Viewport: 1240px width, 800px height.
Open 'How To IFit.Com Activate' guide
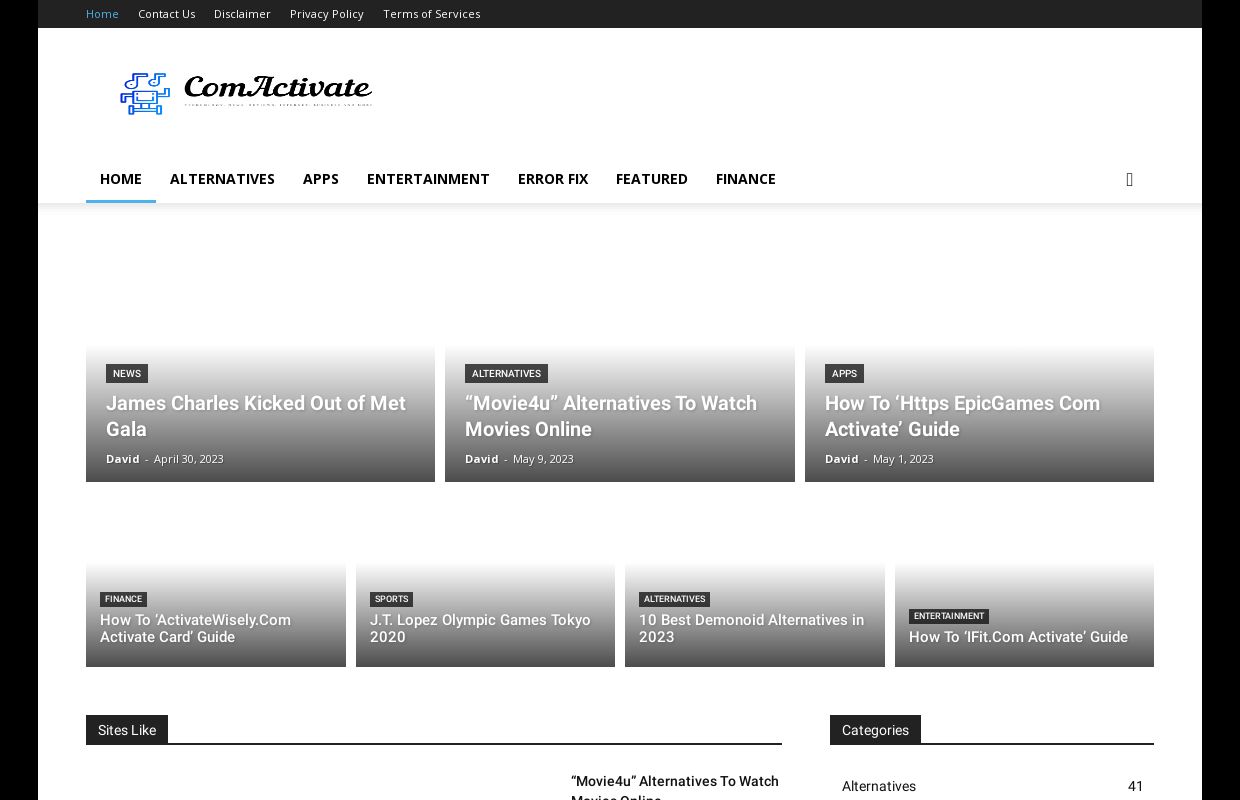pyautogui.click(x=1018, y=637)
